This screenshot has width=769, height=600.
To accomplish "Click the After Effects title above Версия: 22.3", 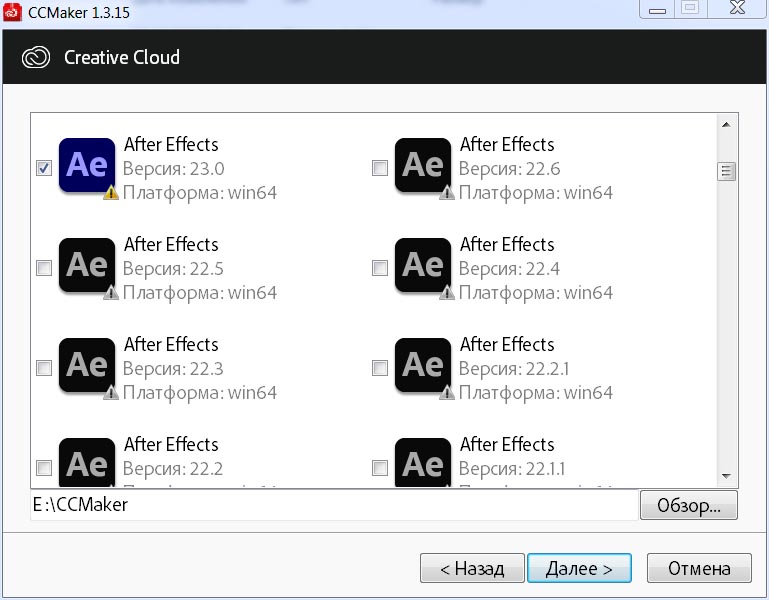I will pos(171,345).
